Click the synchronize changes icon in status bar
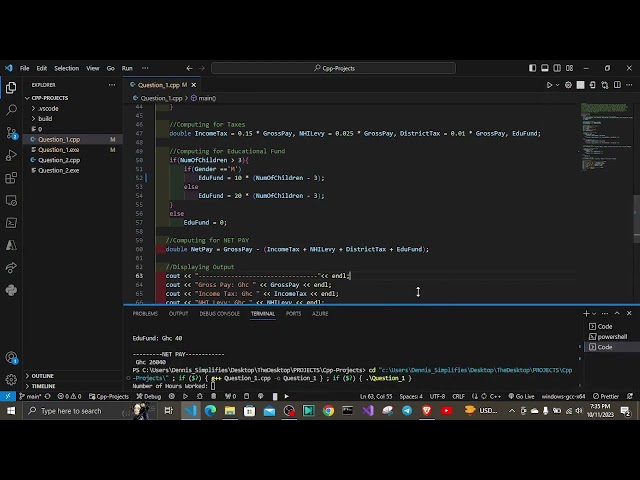640x480 pixels. click(x=48, y=396)
